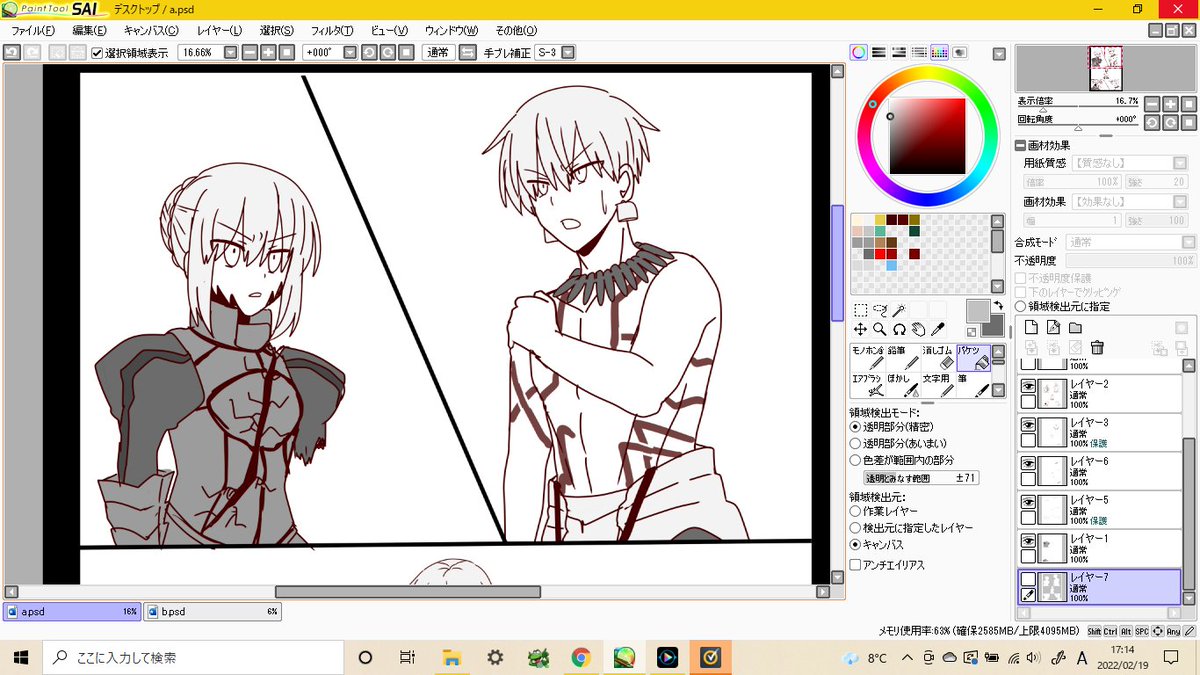Select 色差が範囲内の部分 radio option
Image resolution: width=1200 pixels, height=675 pixels.
coord(855,460)
